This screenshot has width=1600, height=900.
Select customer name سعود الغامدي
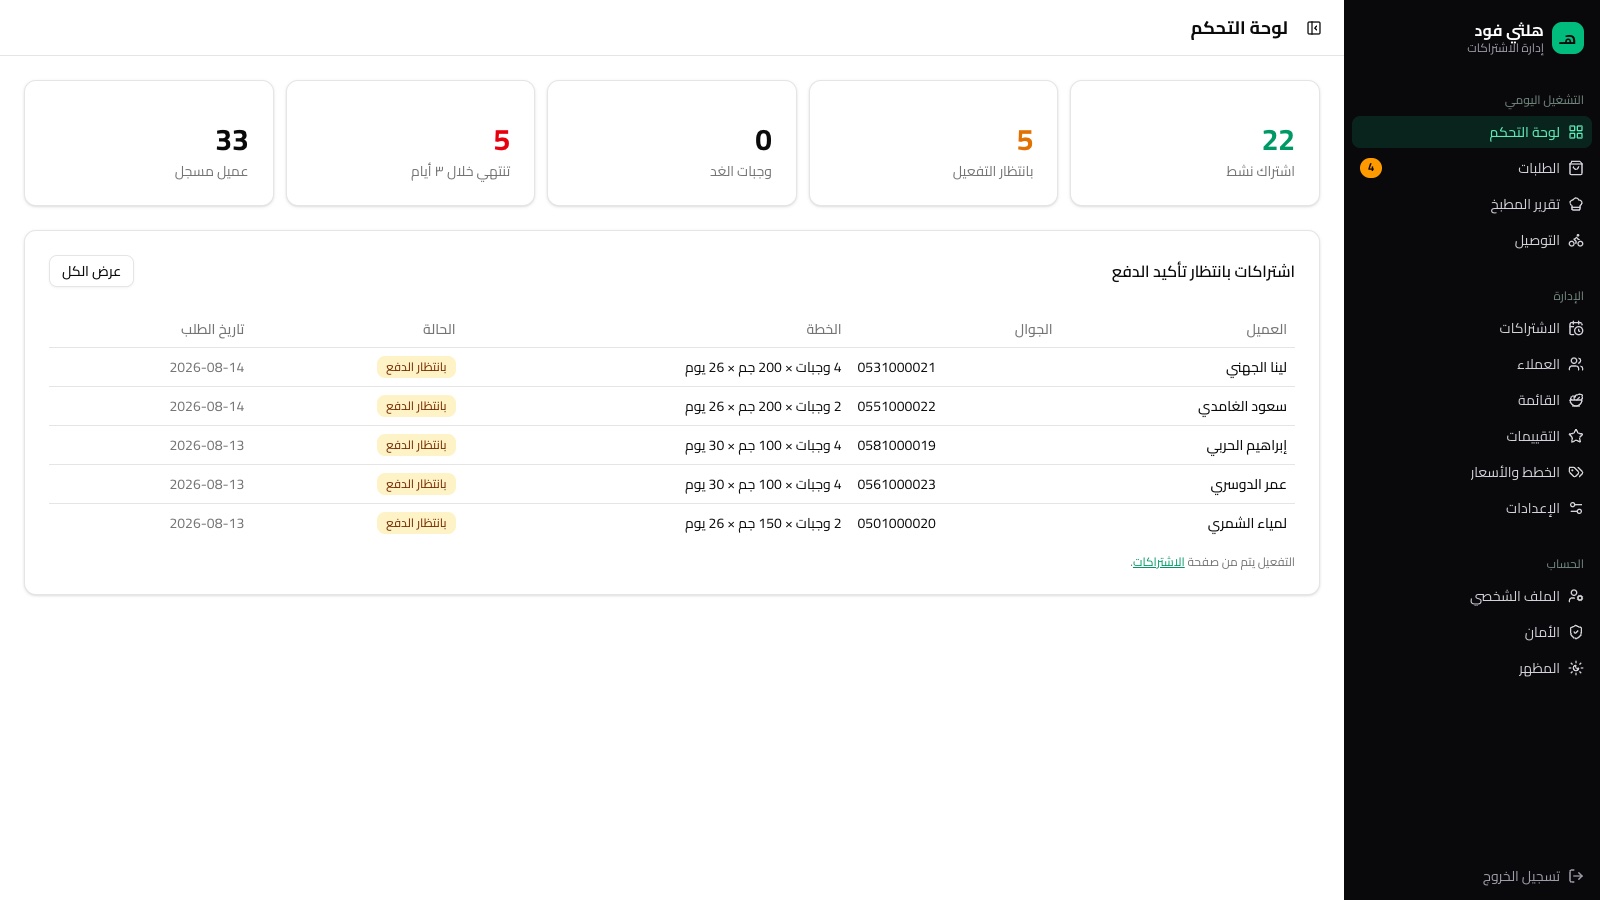point(1242,406)
